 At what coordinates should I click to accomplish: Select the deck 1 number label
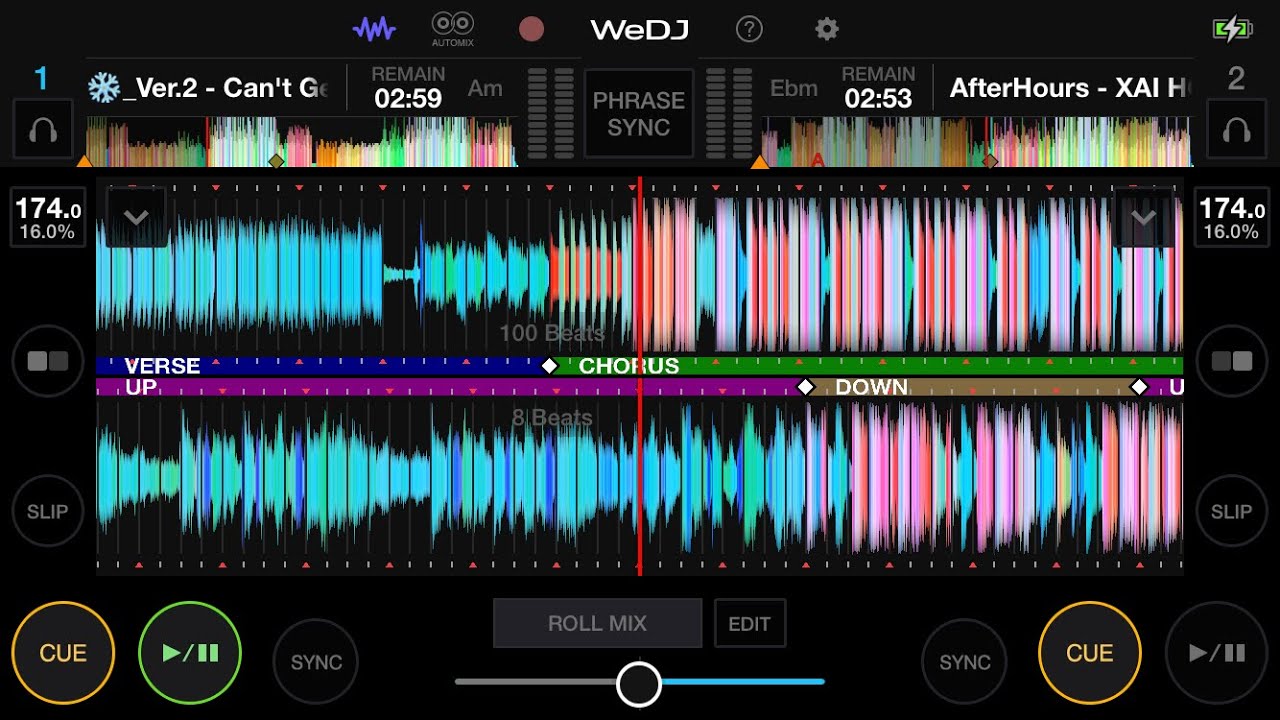tap(41, 78)
